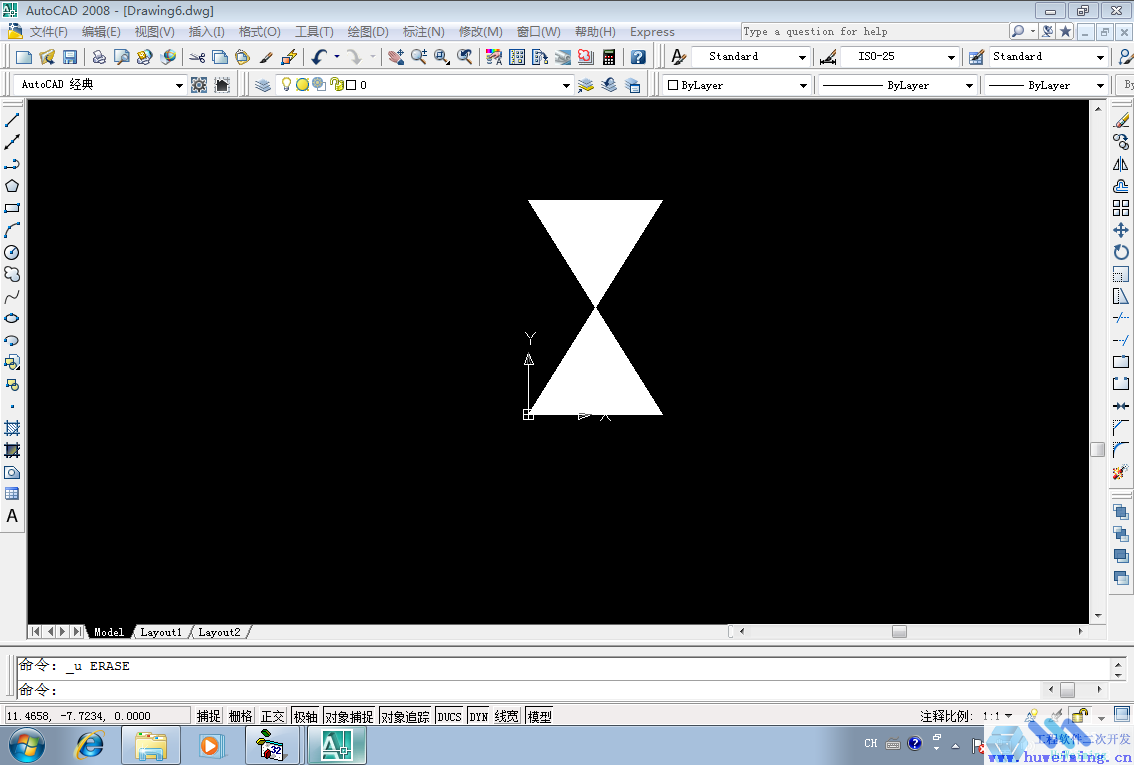Open the Windows Start menu
The image size is (1134, 765).
point(27,745)
